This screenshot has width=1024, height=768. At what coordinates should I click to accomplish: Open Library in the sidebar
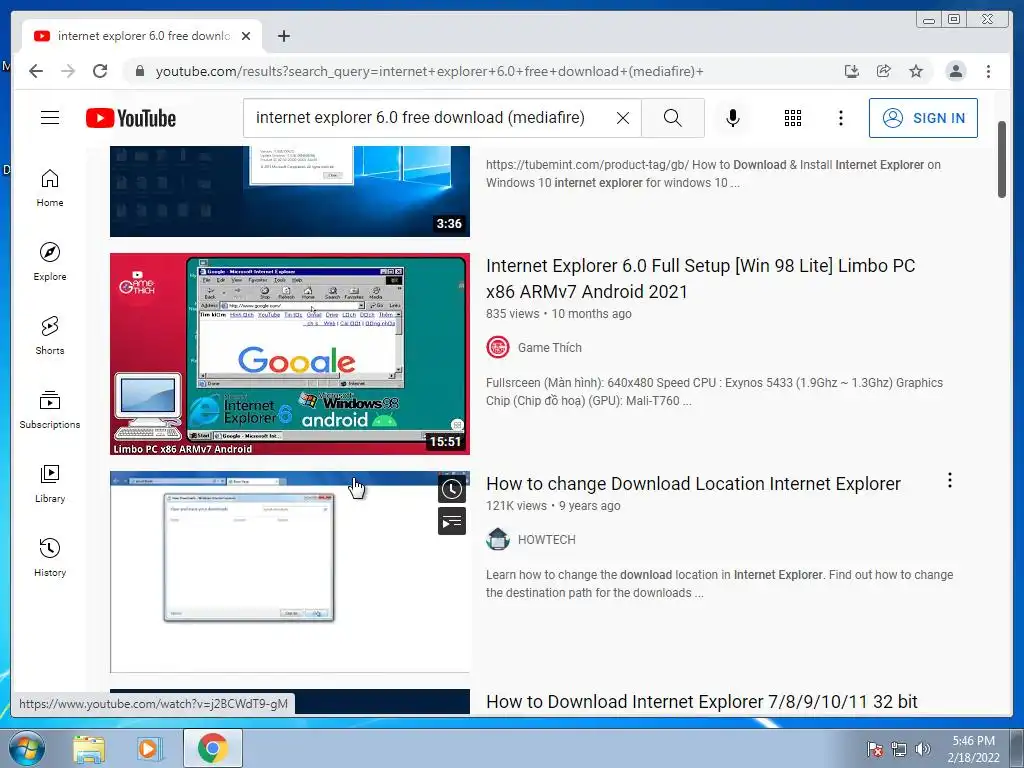tap(50, 484)
